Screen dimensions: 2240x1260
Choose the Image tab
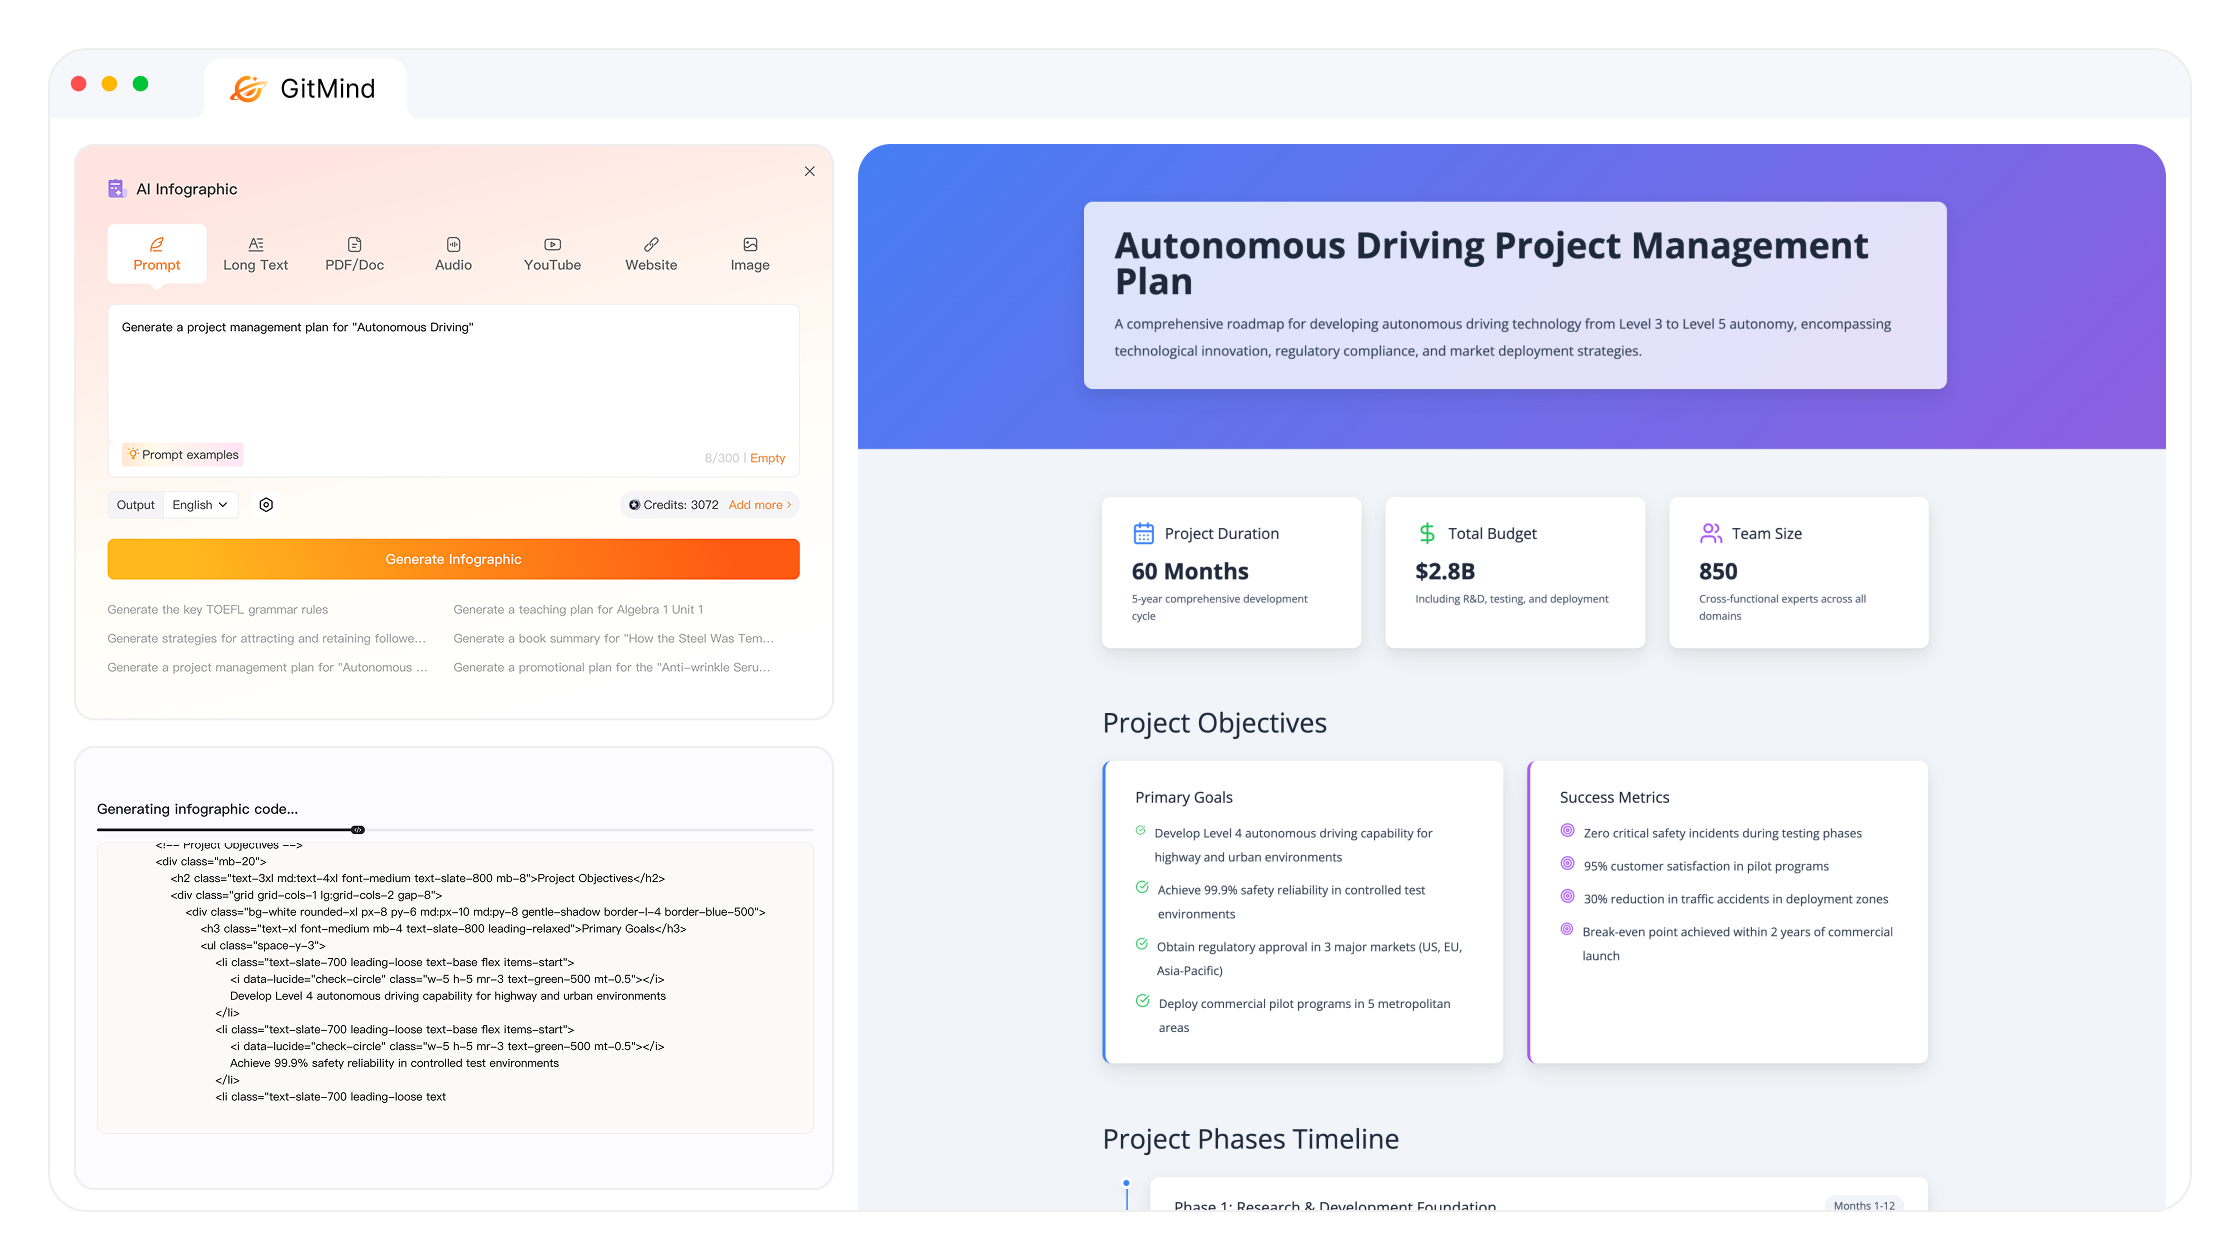click(x=750, y=254)
